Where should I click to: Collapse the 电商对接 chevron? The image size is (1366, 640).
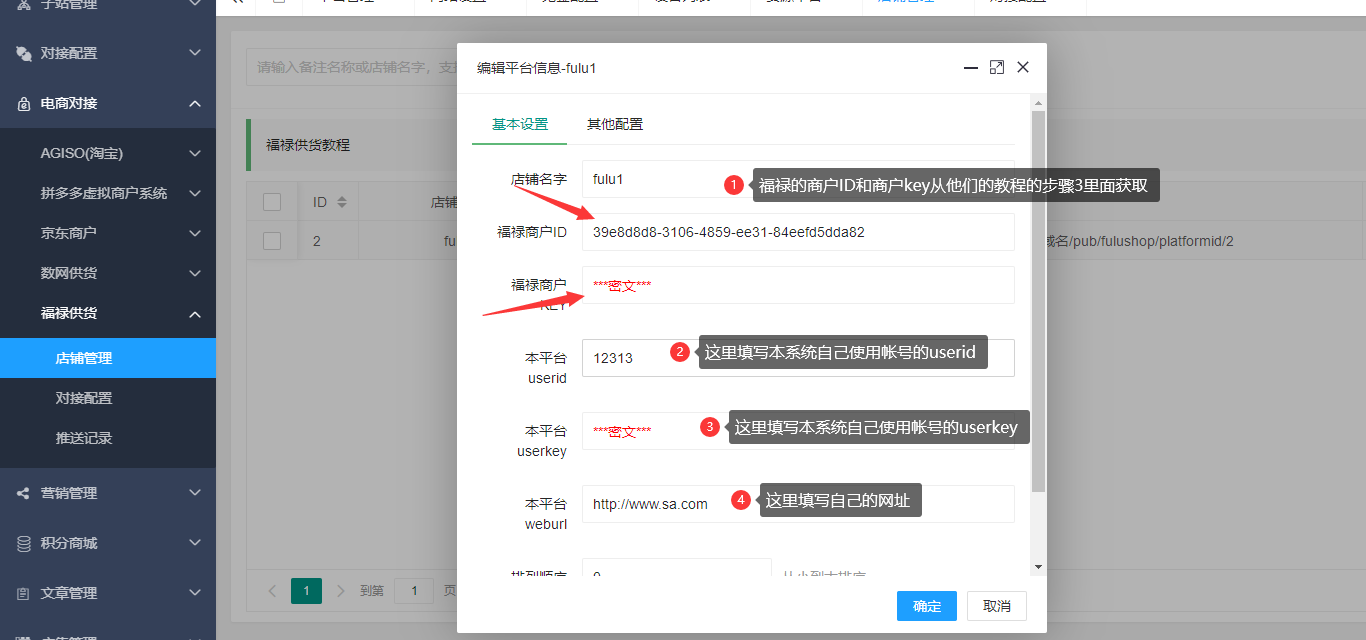point(195,103)
